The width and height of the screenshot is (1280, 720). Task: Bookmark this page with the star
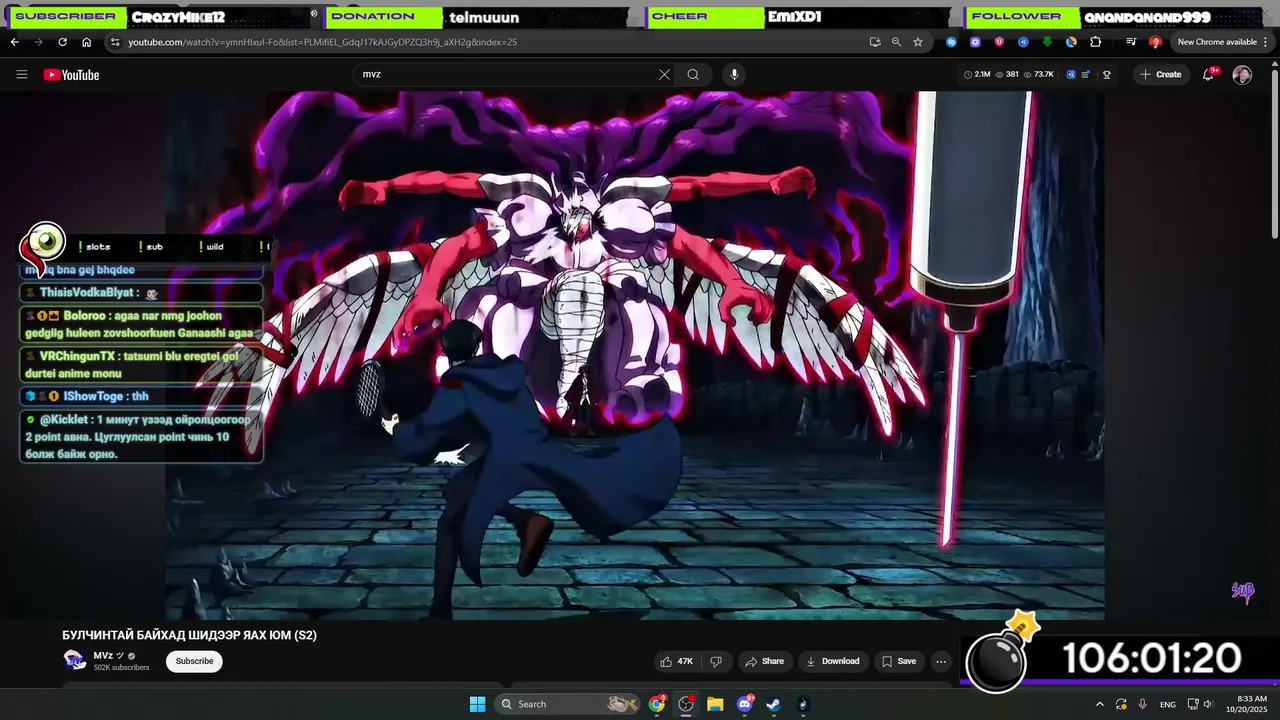click(918, 42)
